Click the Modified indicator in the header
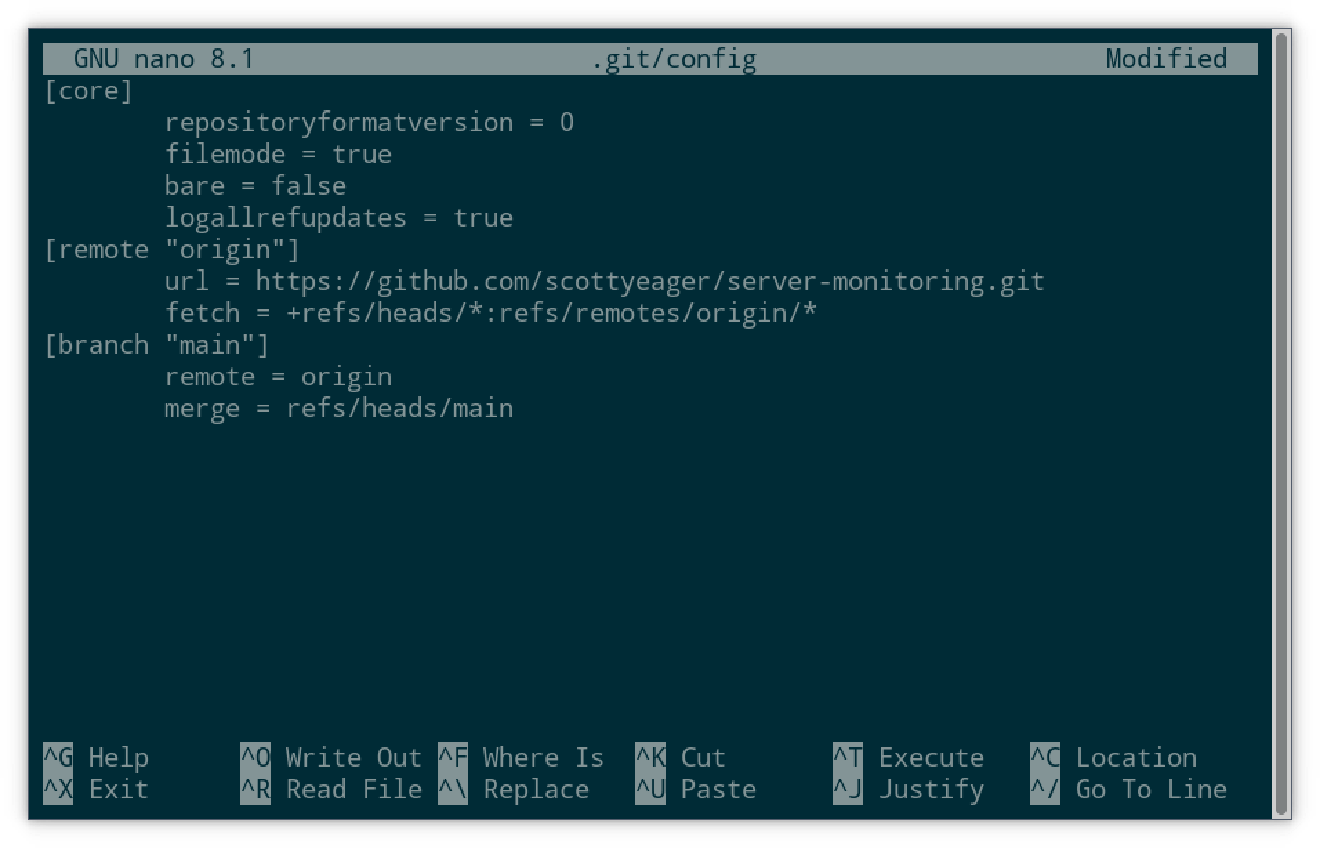The image size is (1320, 848). click(x=1165, y=59)
